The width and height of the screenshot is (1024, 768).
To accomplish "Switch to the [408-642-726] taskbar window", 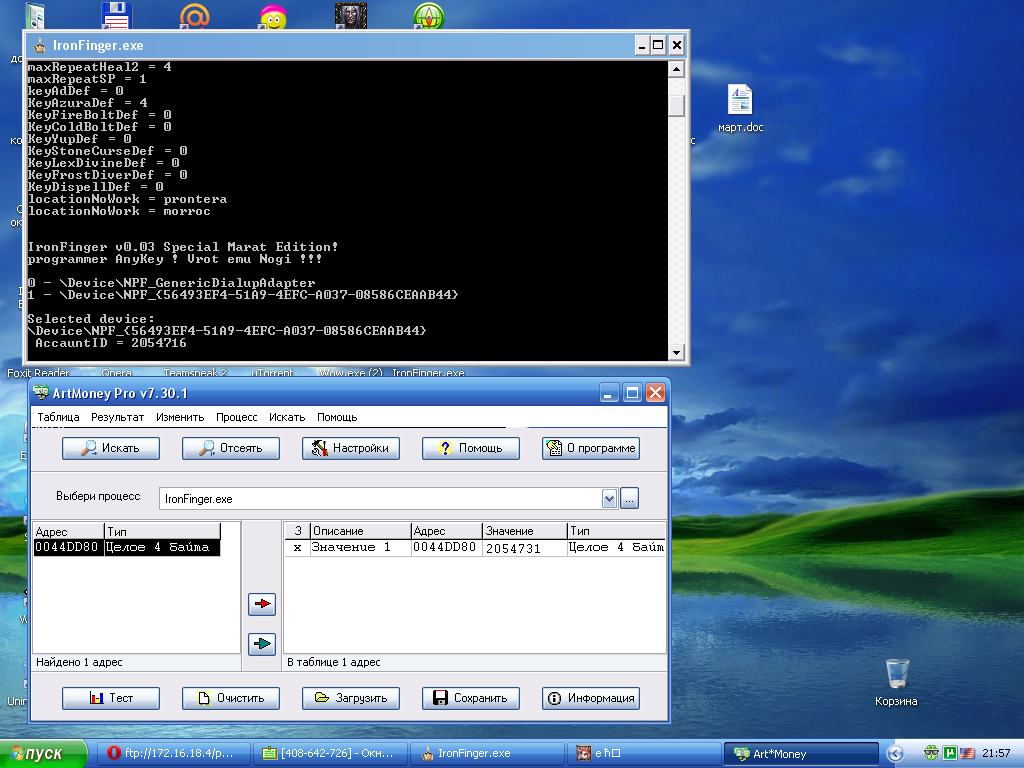I will pos(330,754).
